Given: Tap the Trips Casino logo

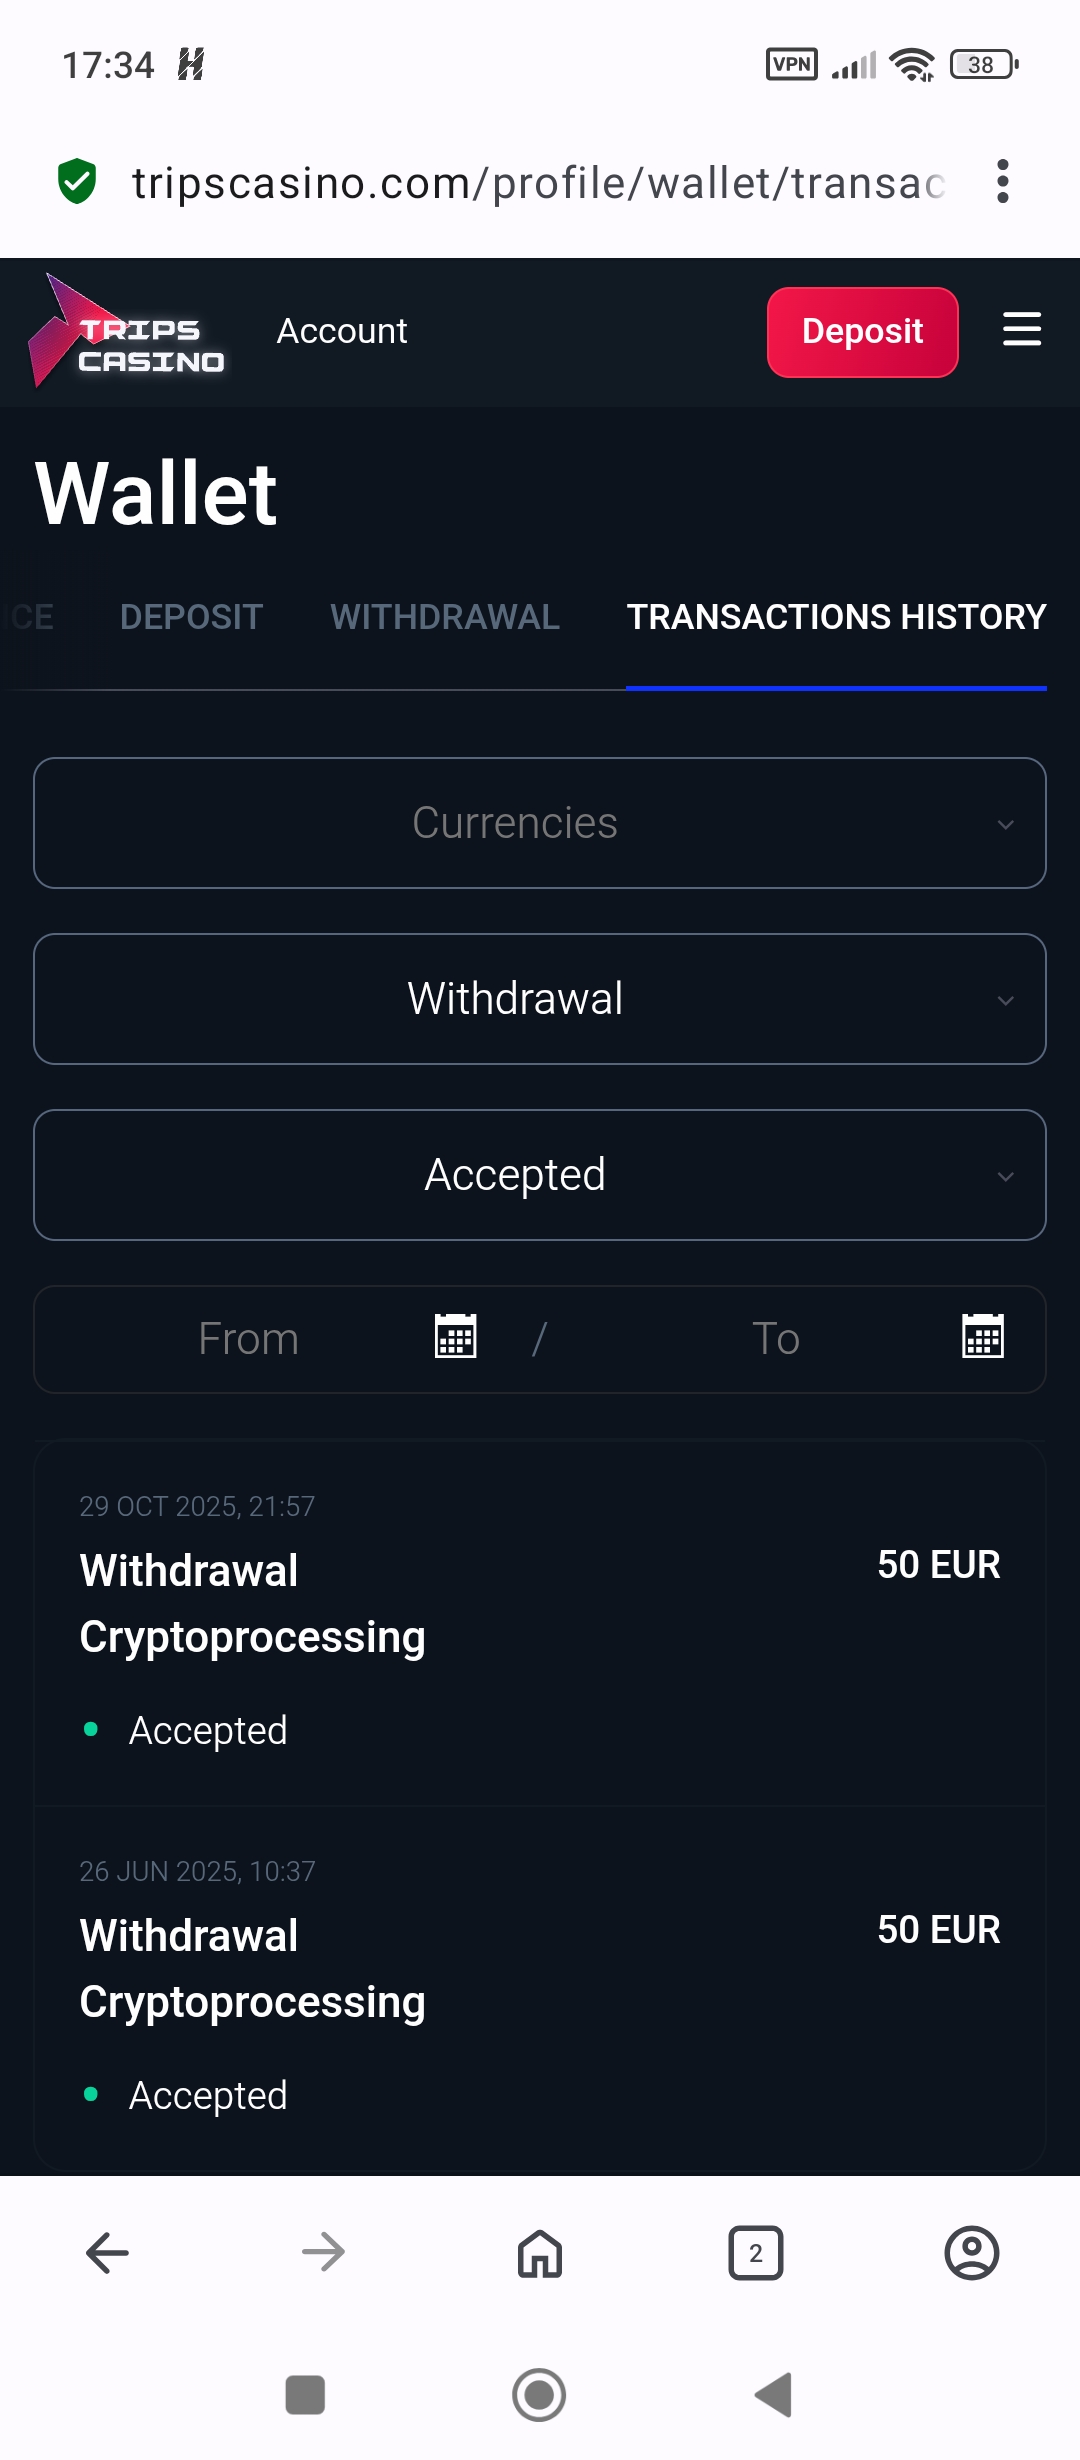Looking at the screenshot, I should click(128, 332).
